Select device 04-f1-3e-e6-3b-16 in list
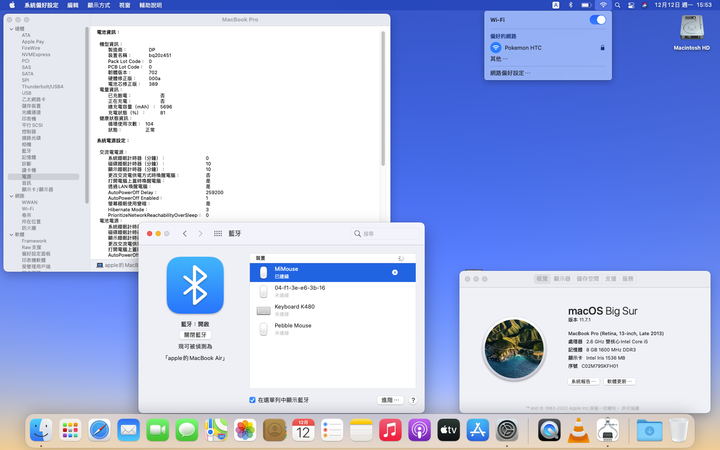Screen dimensions: 720x450 [332, 292]
